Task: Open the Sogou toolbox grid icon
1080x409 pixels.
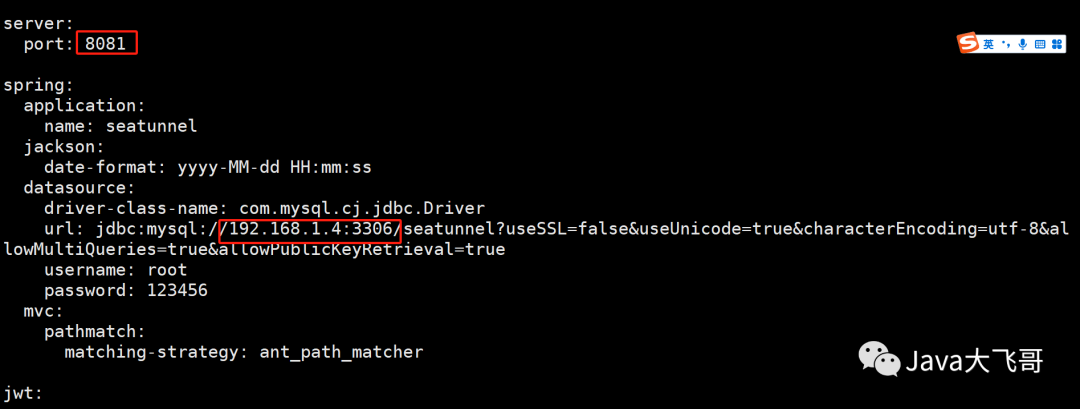Action: pyautogui.click(x=1056, y=44)
